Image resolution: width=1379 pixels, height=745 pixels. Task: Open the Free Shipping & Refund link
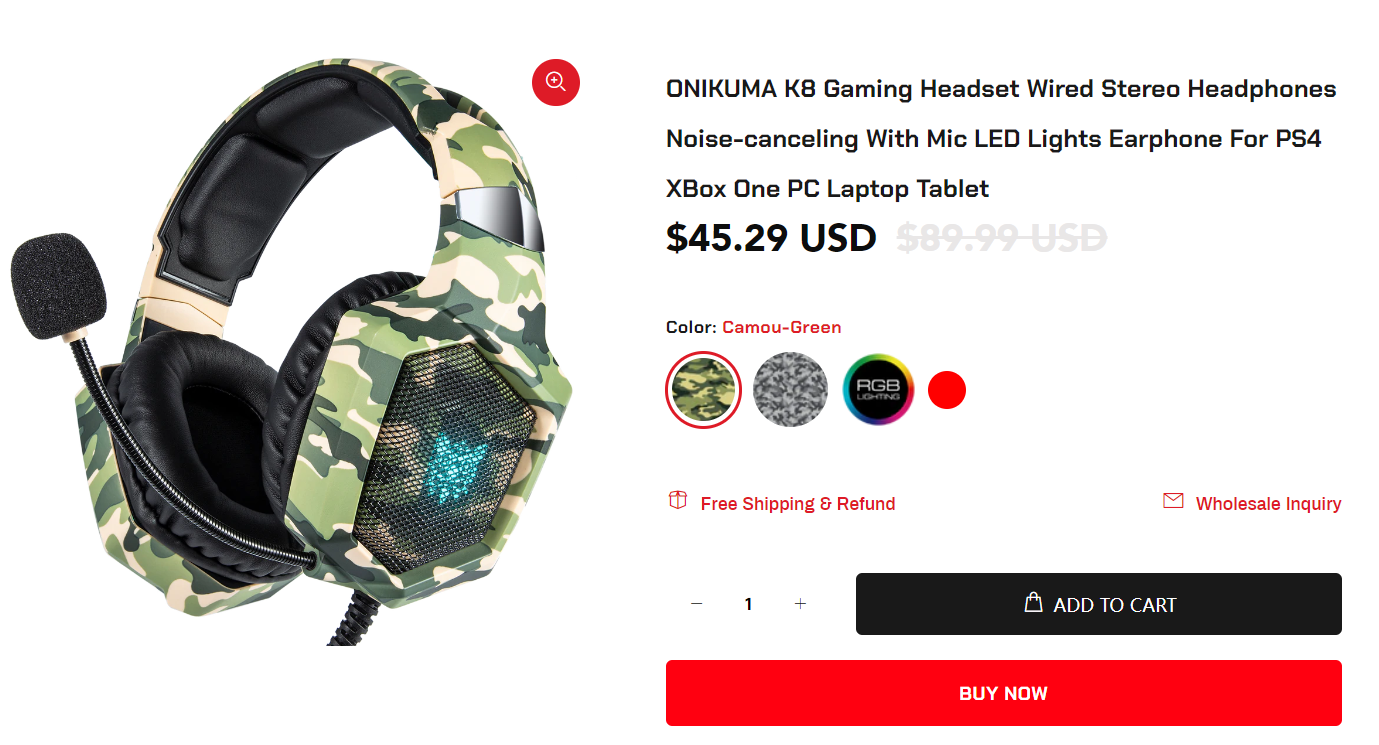[x=798, y=504]
